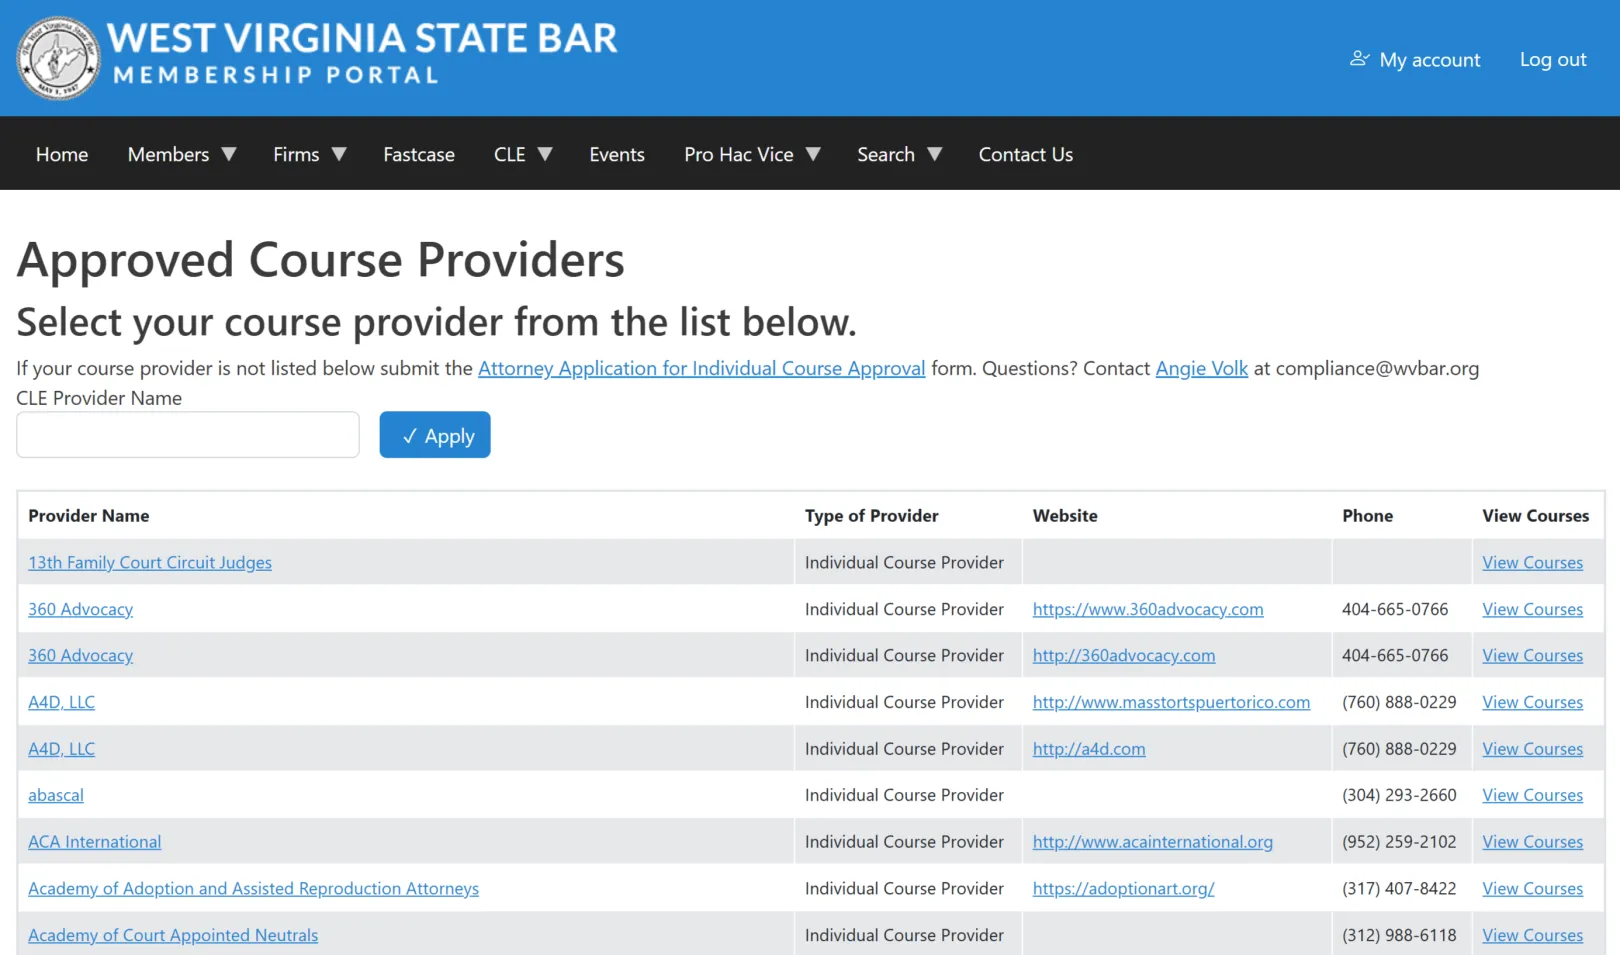Open Contact Us page
This screenshot has height=955, width=1620.
(x=1026, y=154)
